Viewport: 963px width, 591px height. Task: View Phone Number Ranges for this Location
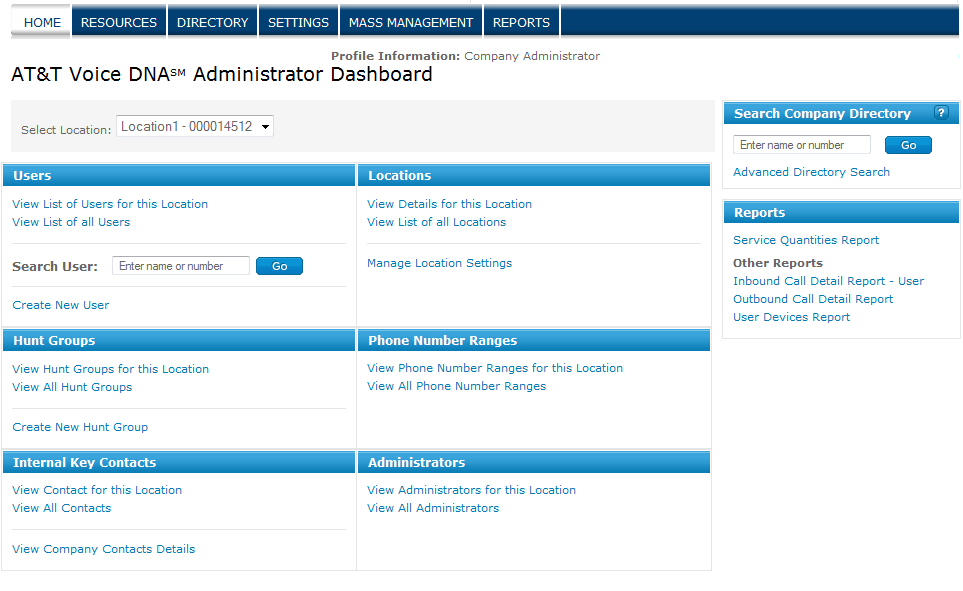[x=495, y=368]
